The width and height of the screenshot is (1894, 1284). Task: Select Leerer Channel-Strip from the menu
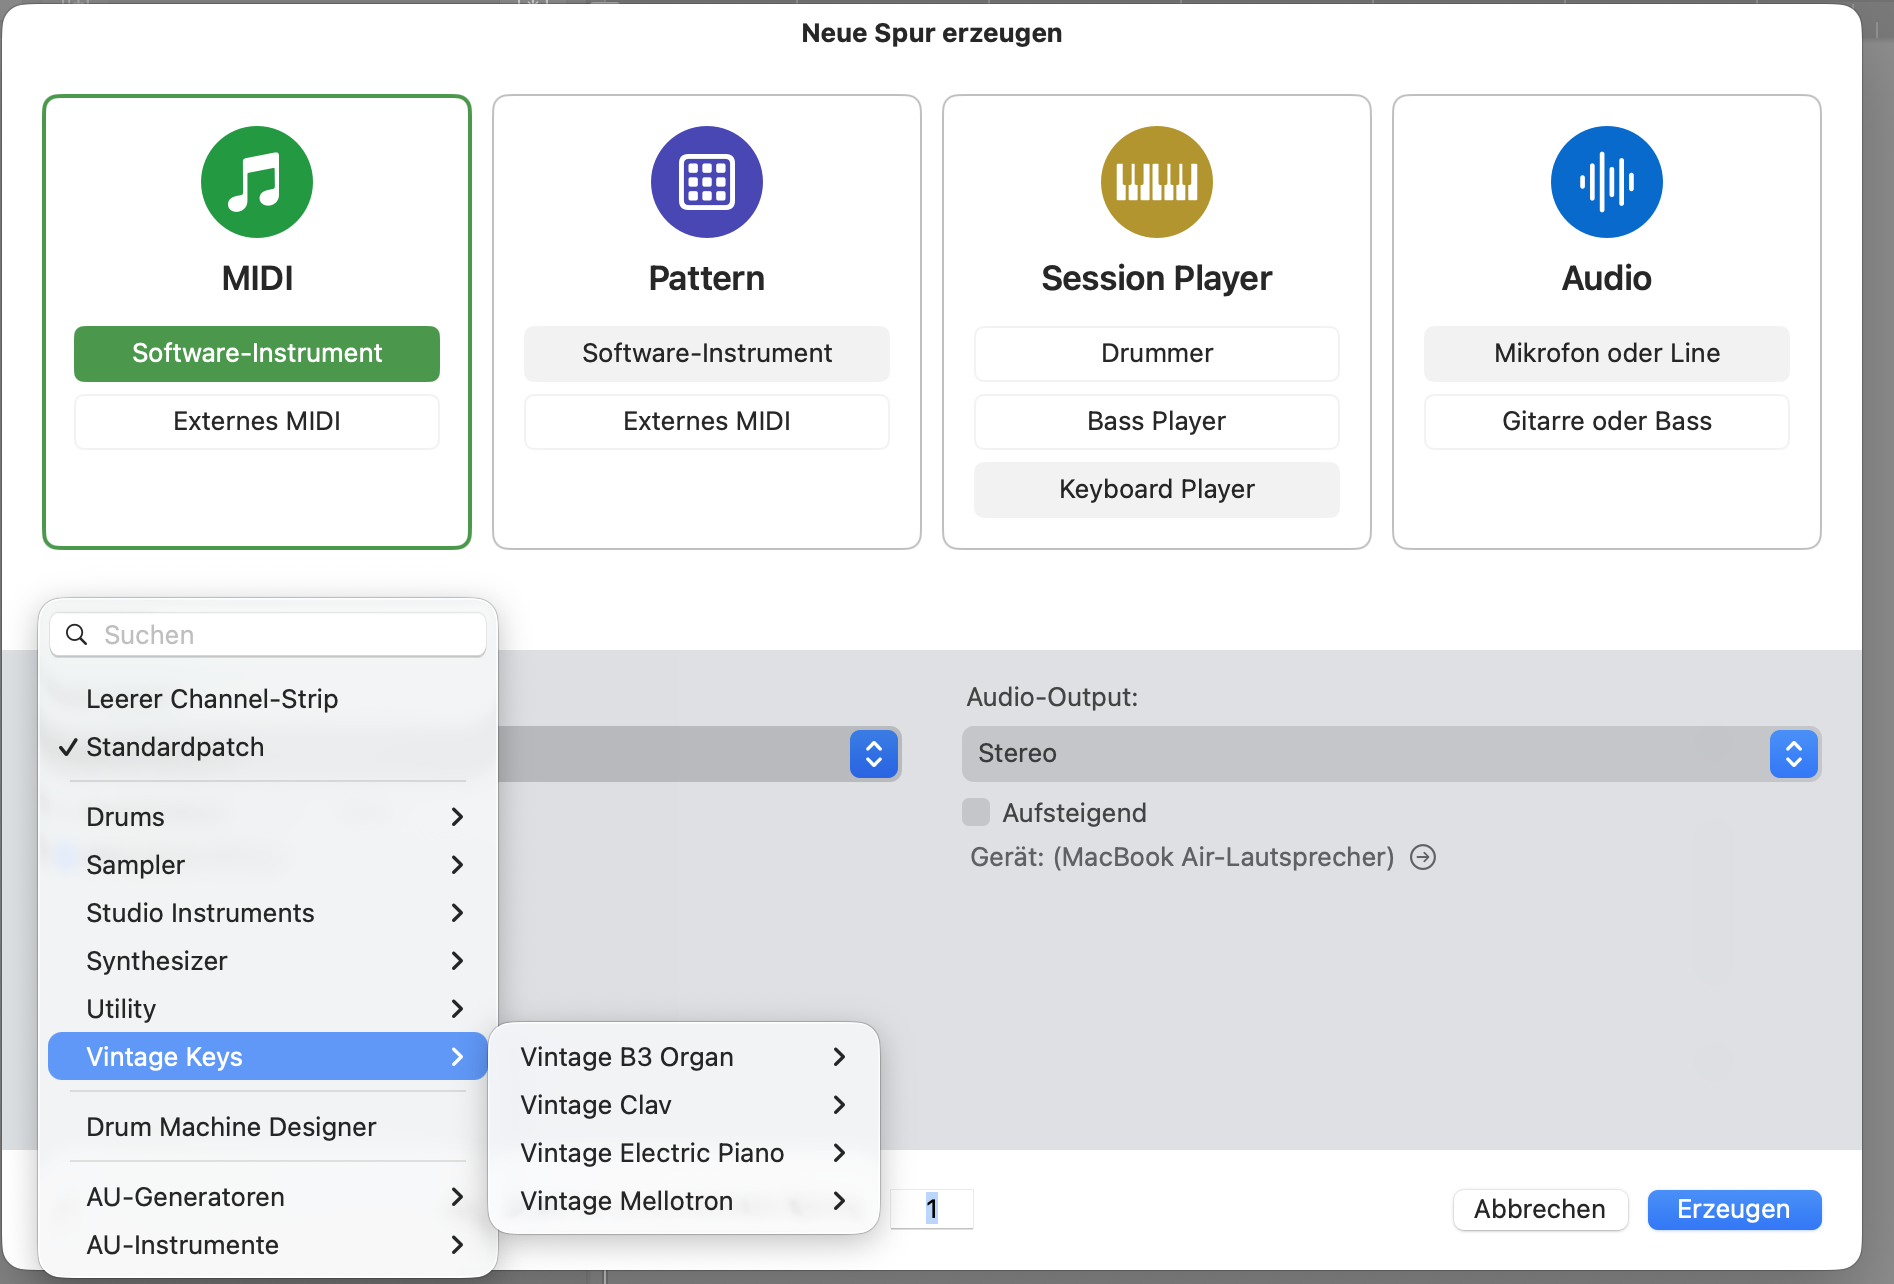pos(212,699)
